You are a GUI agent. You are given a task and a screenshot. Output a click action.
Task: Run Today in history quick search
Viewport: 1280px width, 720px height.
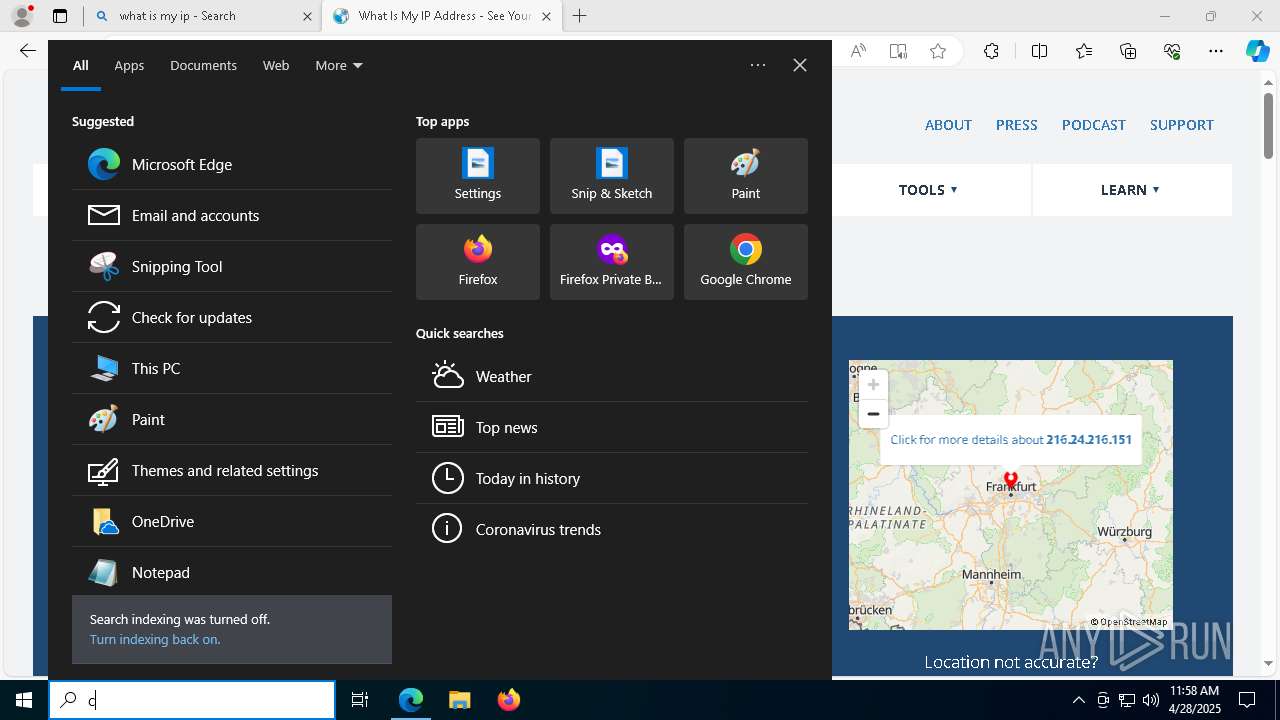(612, 478)
